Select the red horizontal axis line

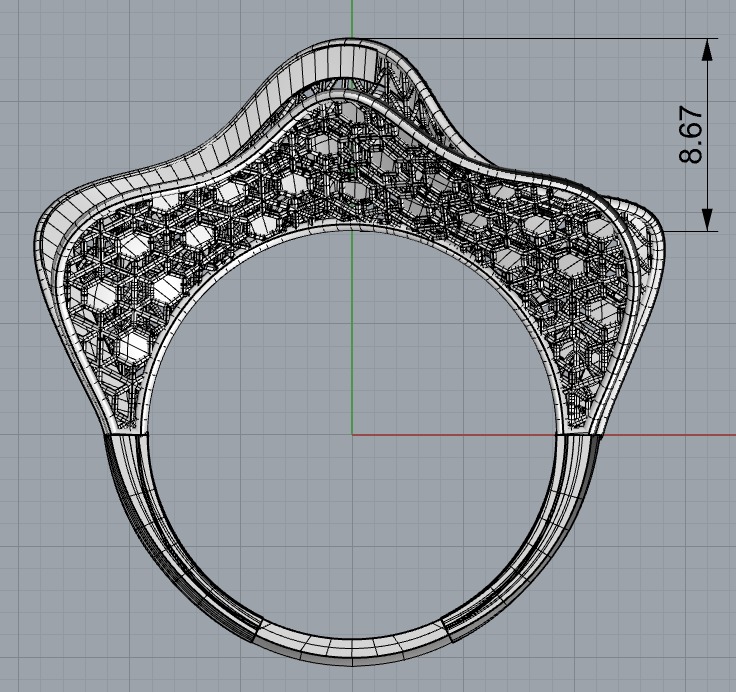pos(544,435)
